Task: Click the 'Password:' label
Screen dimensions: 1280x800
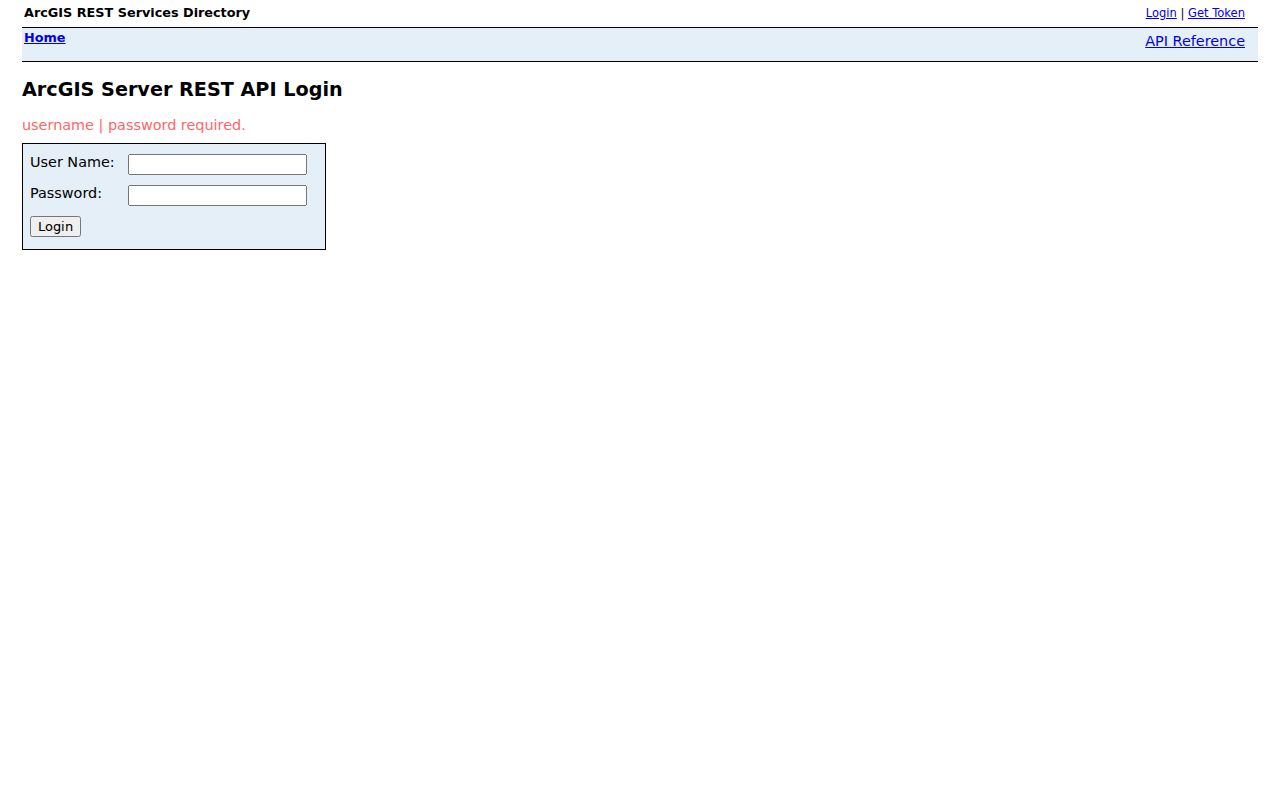Action: [66, 193]
